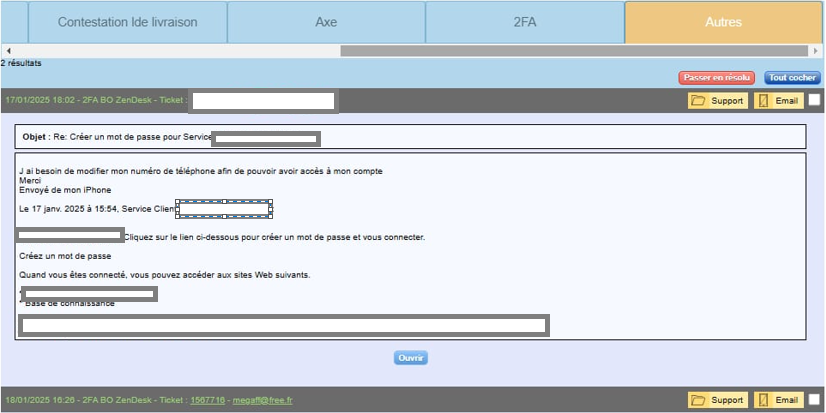The height and width of the screenshot is (413, 826).
Task: Click Email button for 17/01/2025 ticket
Action: [x=779, y=101]
